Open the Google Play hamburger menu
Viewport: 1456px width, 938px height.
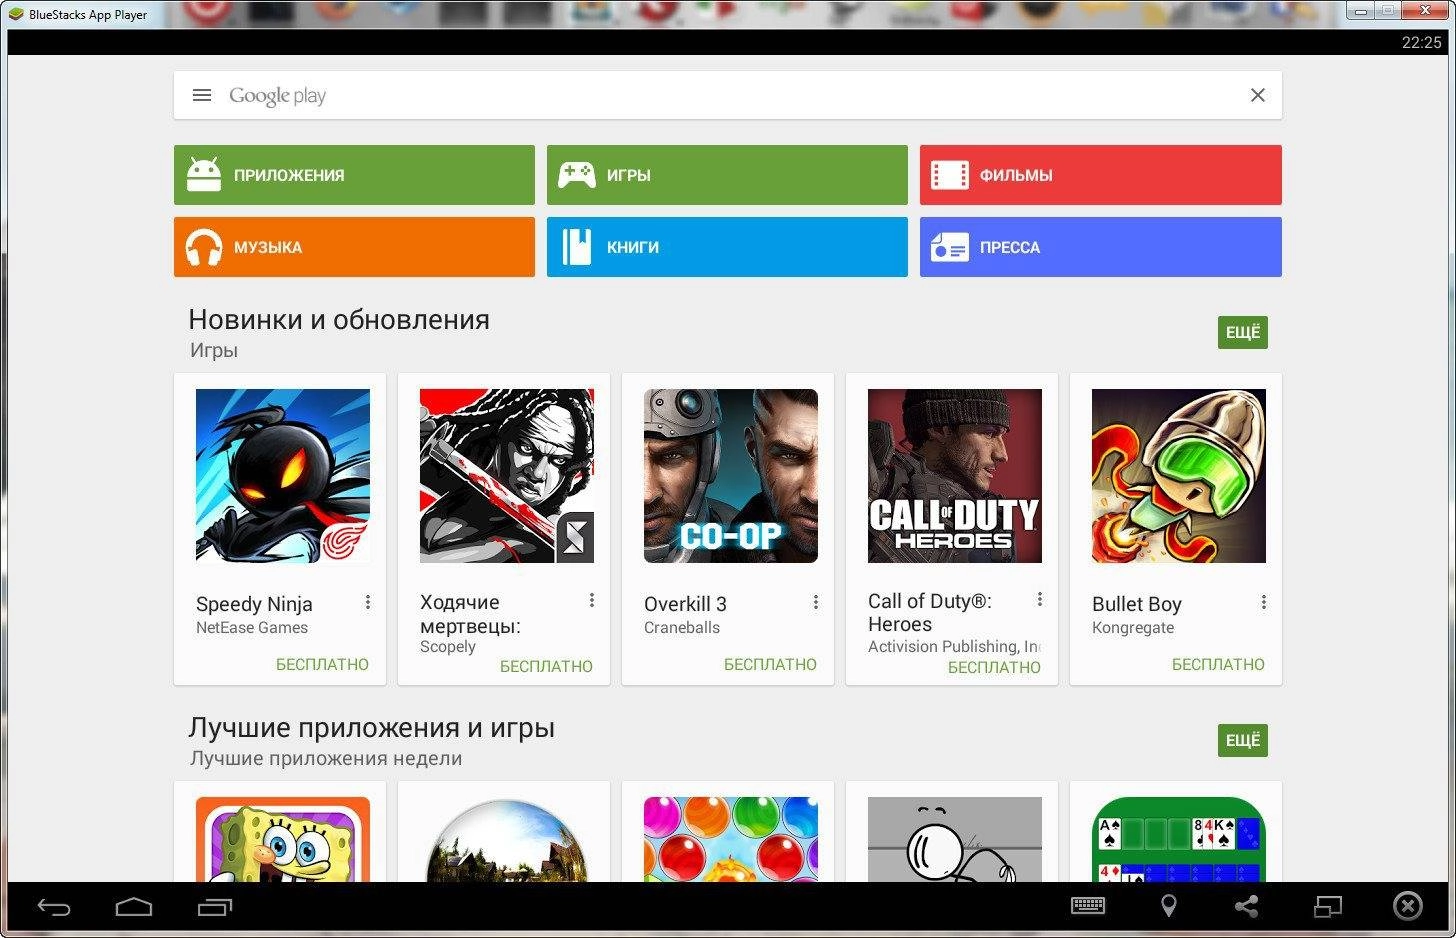click(202, 95)
